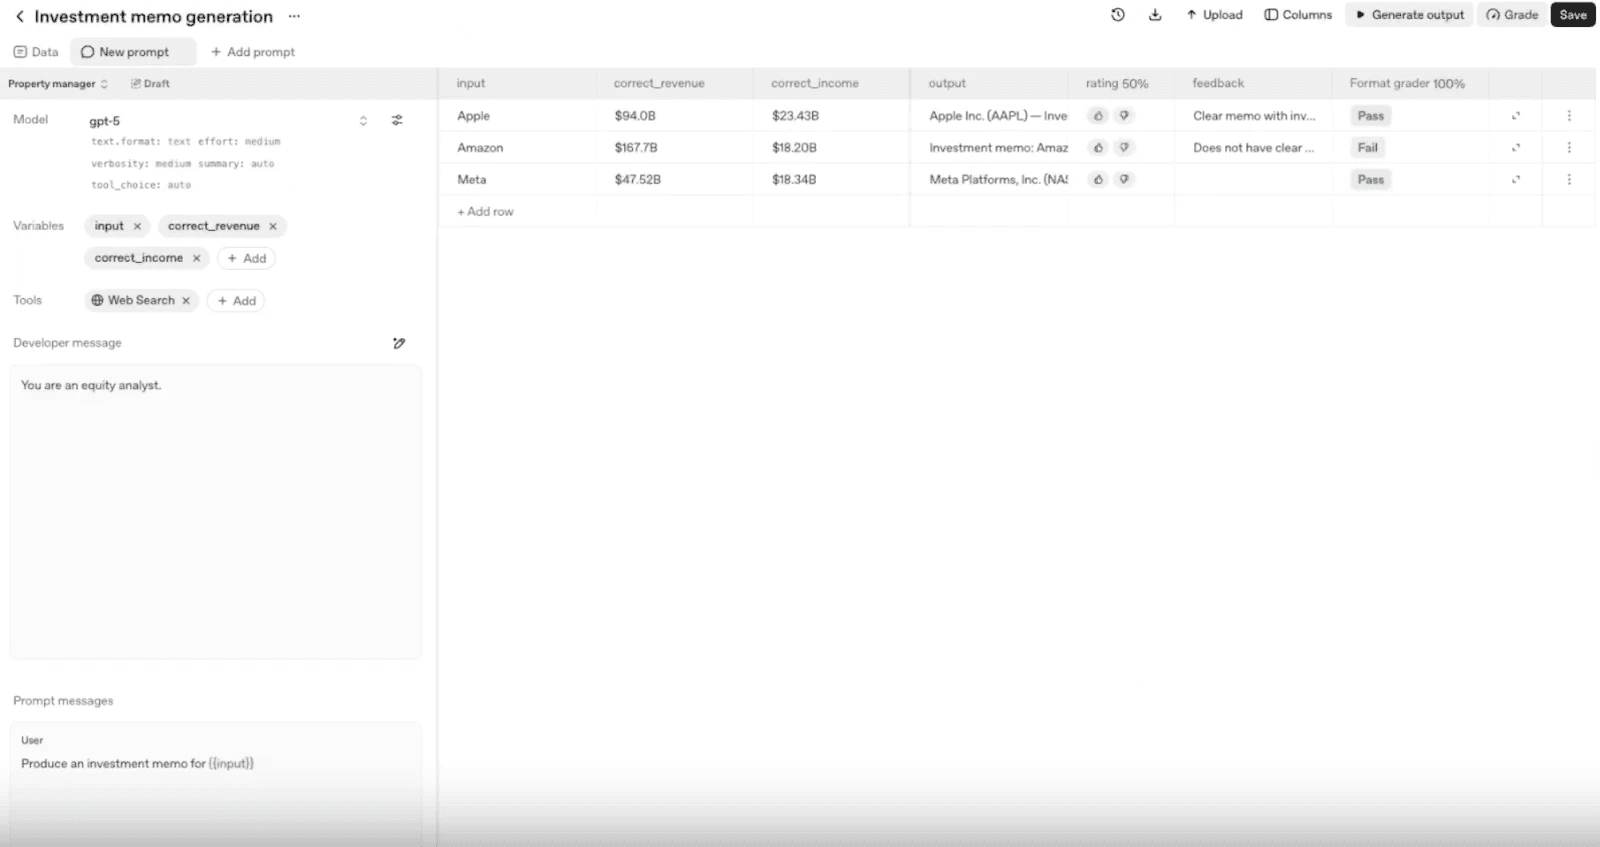The height and width of the screenshot is (847, 1600).
Task: Switch to the Data tab
Action: coord(36,52)
